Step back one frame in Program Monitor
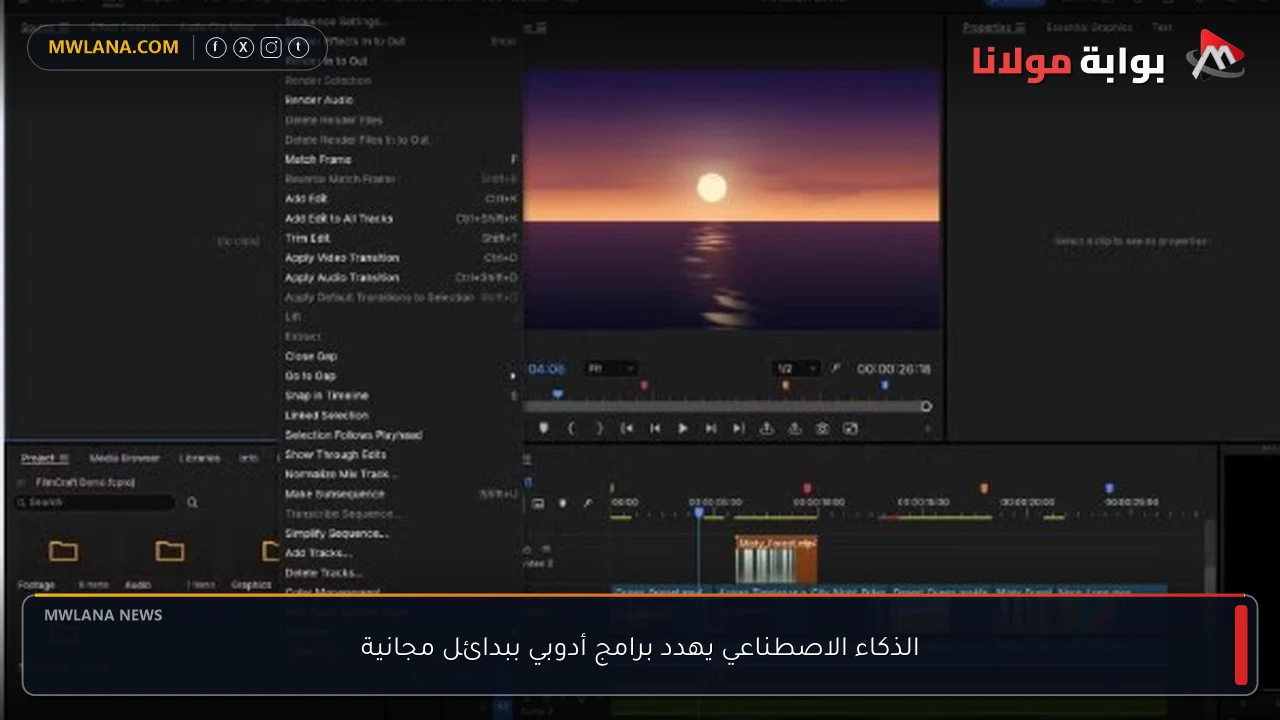1280x720 pixels. point(655,428)
